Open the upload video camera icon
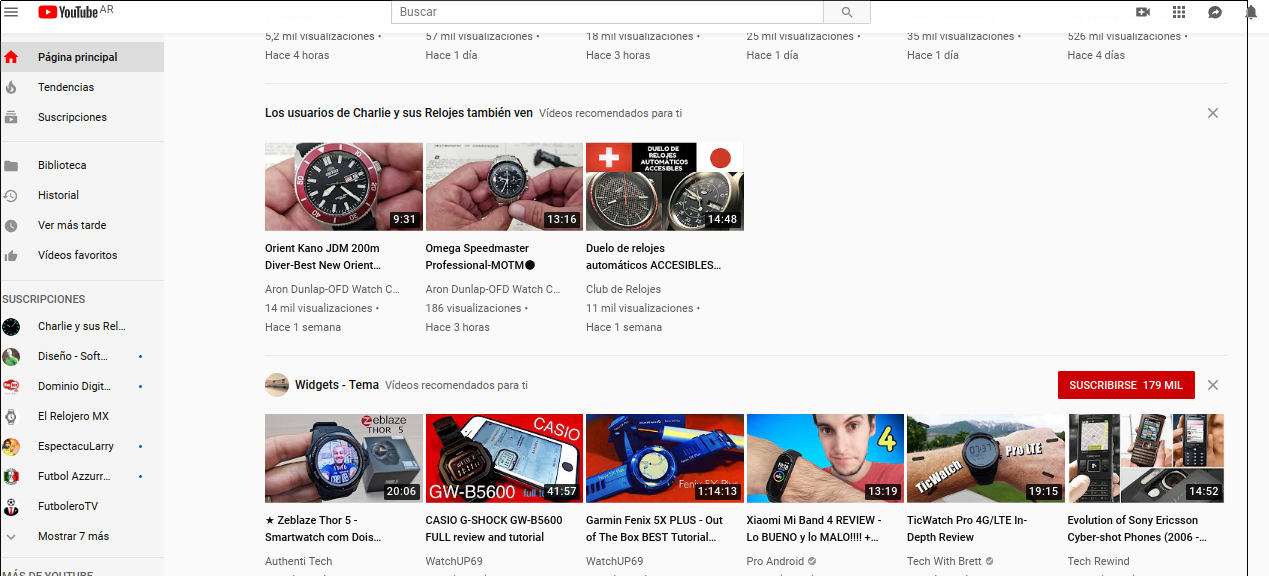Image resolution: width=1269 pixels, height=576 pixels. 1143,12
